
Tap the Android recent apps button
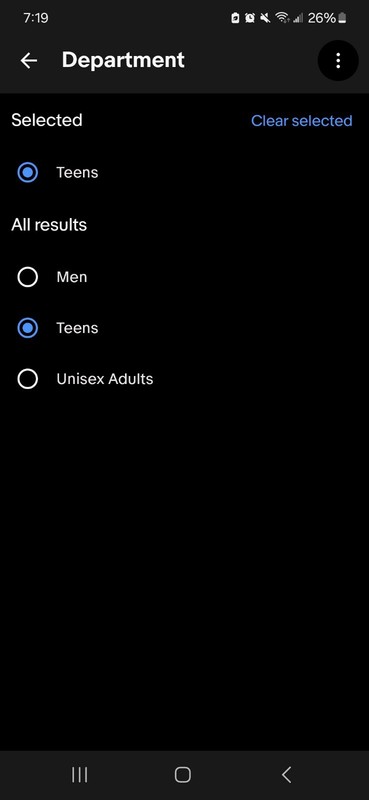[x=80, y=774]
